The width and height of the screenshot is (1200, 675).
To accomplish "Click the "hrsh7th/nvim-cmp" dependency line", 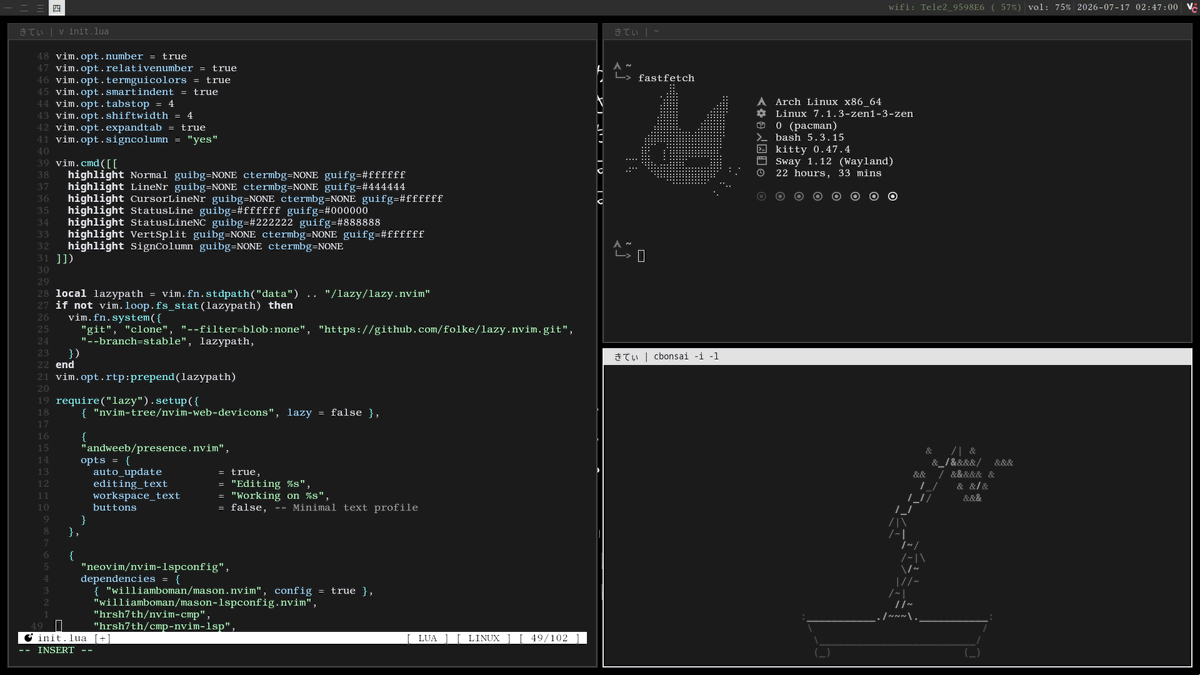I will pyautogui.click(x=152, y=615).
